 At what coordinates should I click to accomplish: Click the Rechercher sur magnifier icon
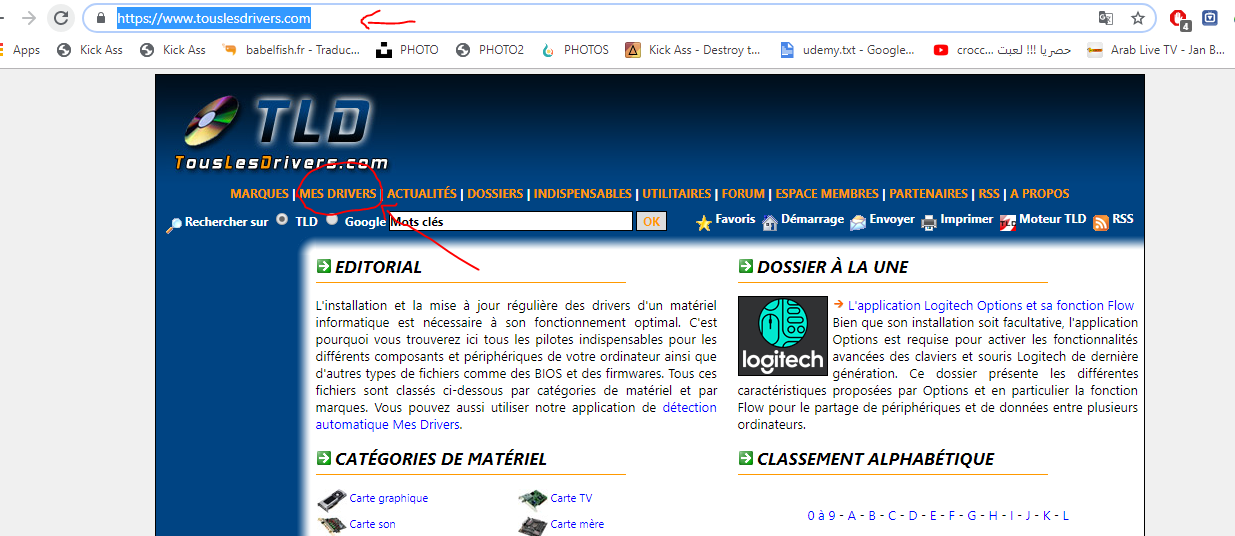pos(174,225)
